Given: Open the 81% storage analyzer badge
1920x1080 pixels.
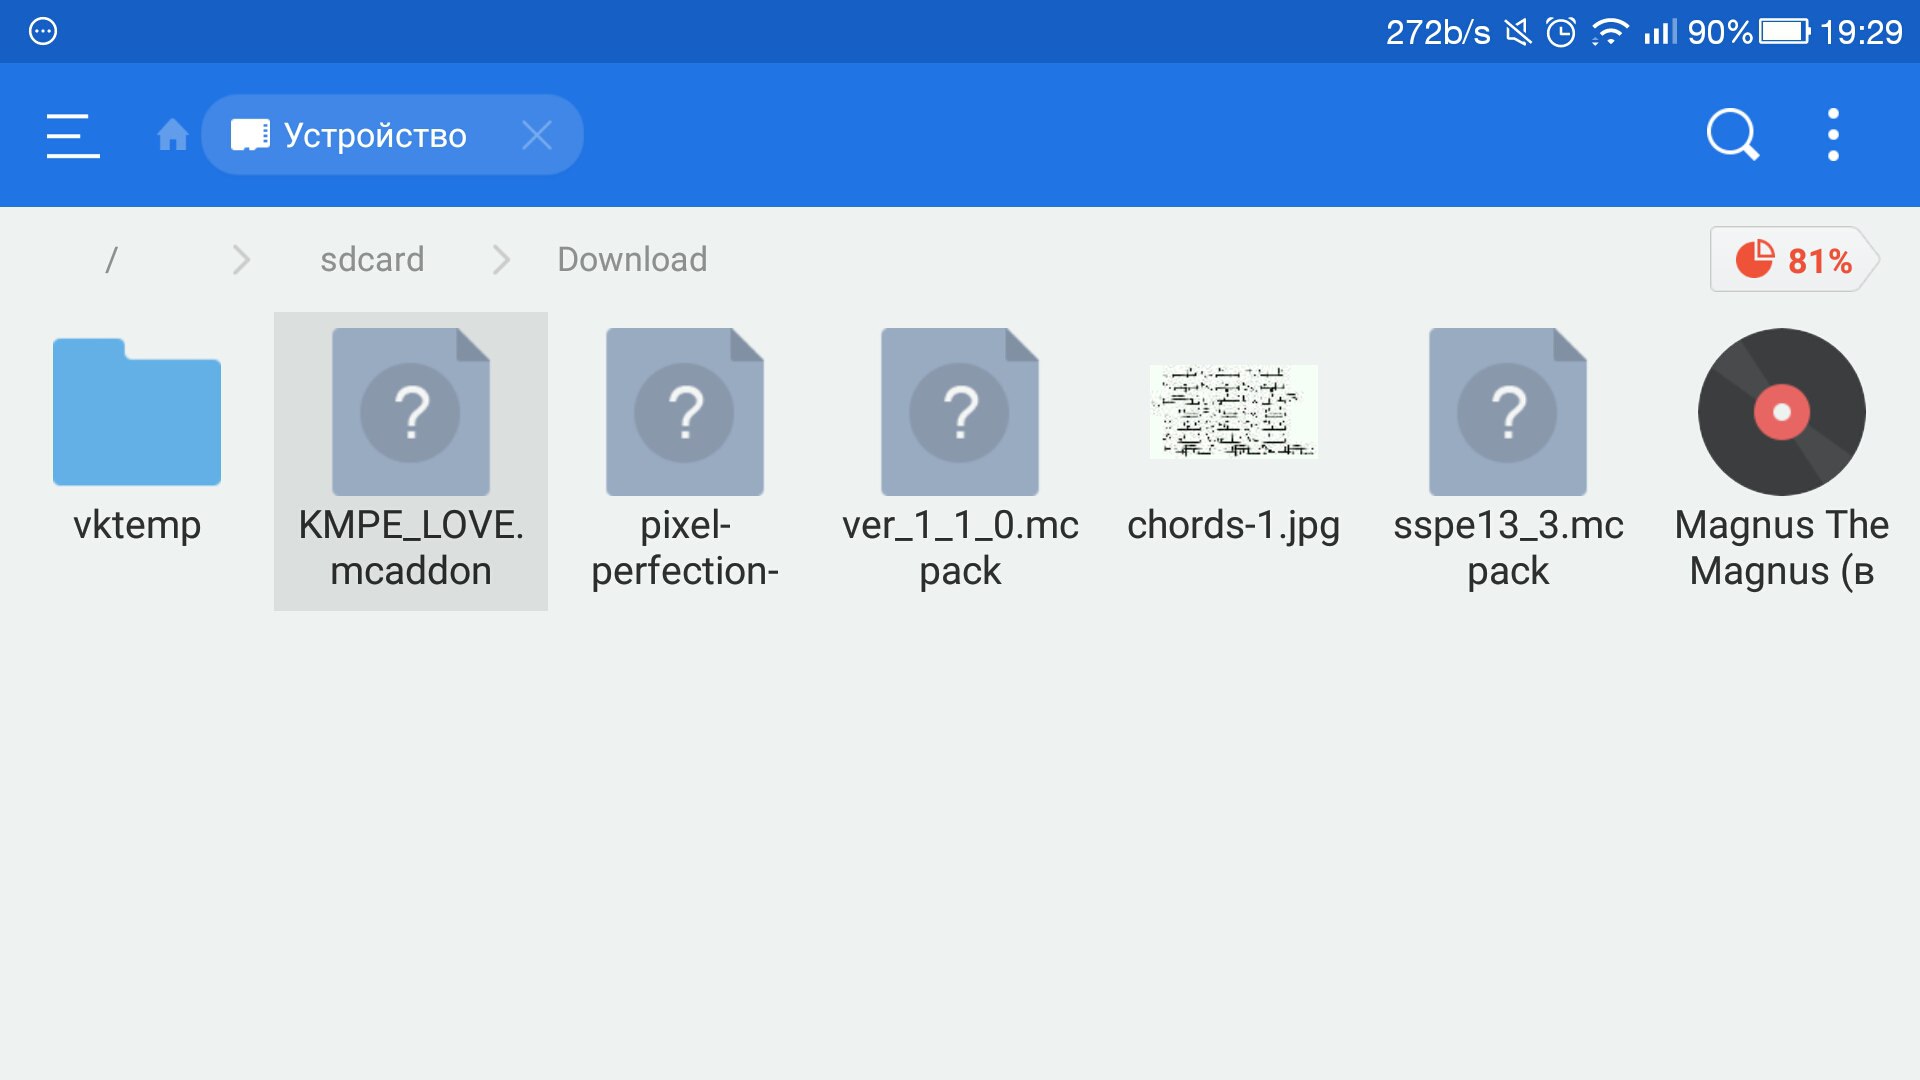Looking at the screenshot, I should (1794, 260).
